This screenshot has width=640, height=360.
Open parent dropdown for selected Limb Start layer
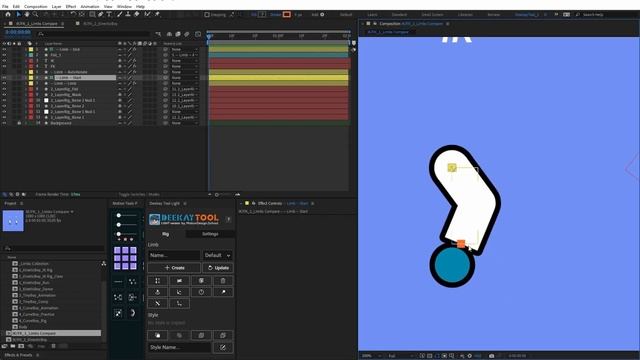click(x=184, y=78)
